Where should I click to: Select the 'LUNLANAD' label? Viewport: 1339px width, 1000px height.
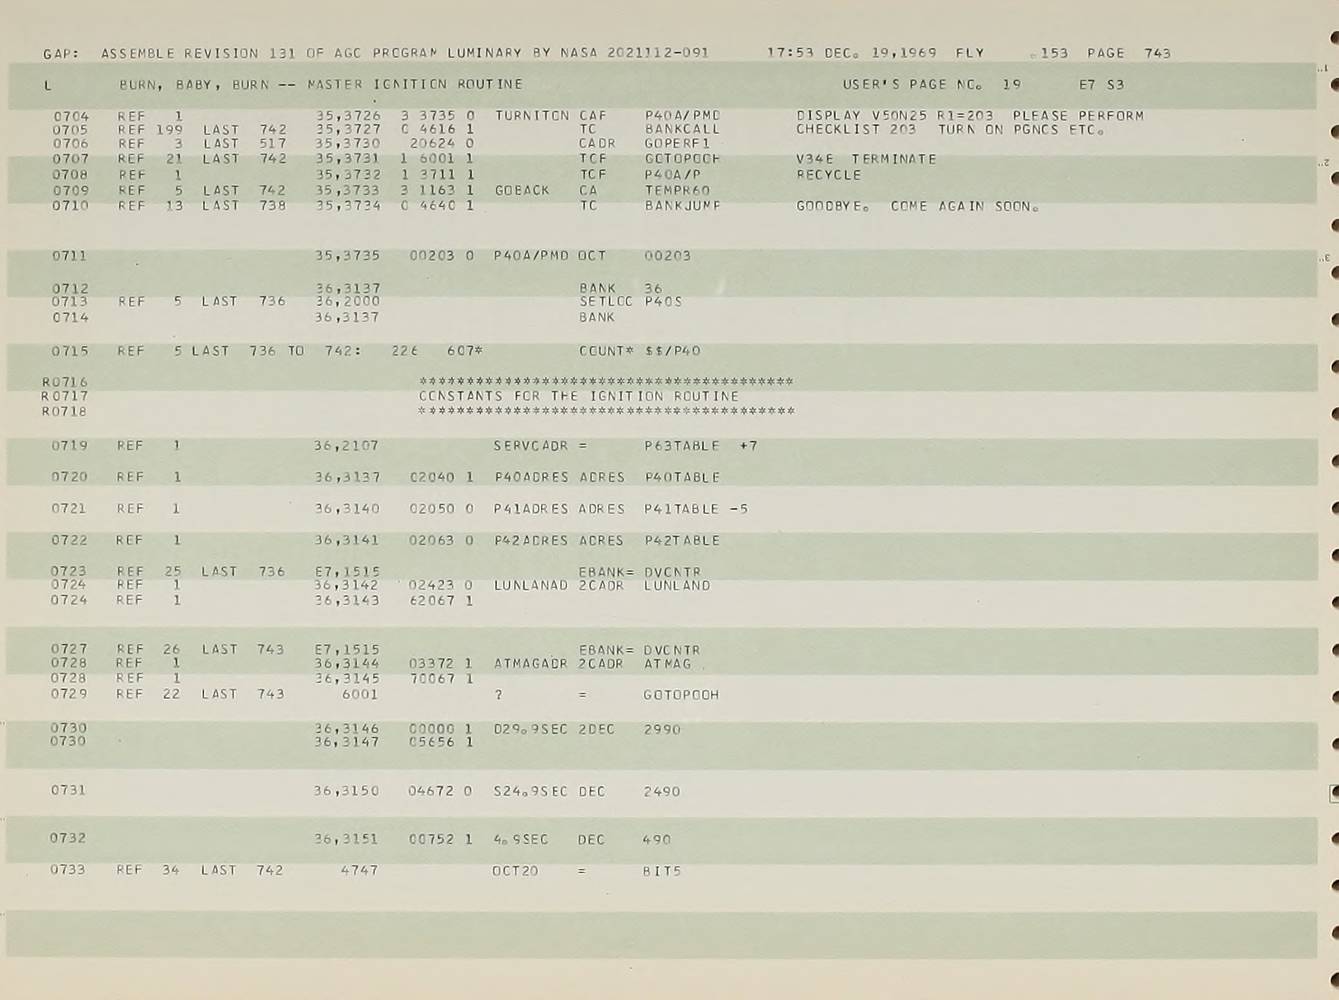531,586
